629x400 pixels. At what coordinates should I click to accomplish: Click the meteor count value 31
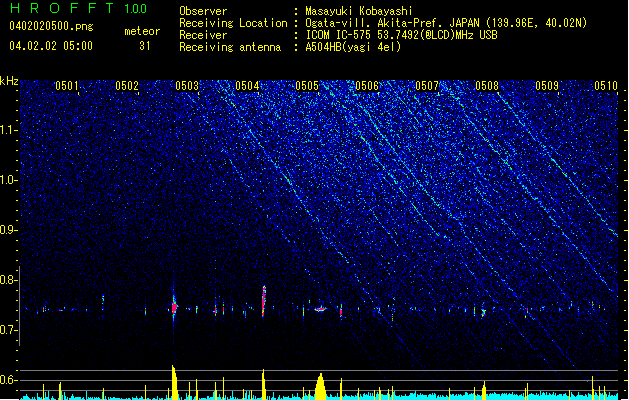point(144,46)
